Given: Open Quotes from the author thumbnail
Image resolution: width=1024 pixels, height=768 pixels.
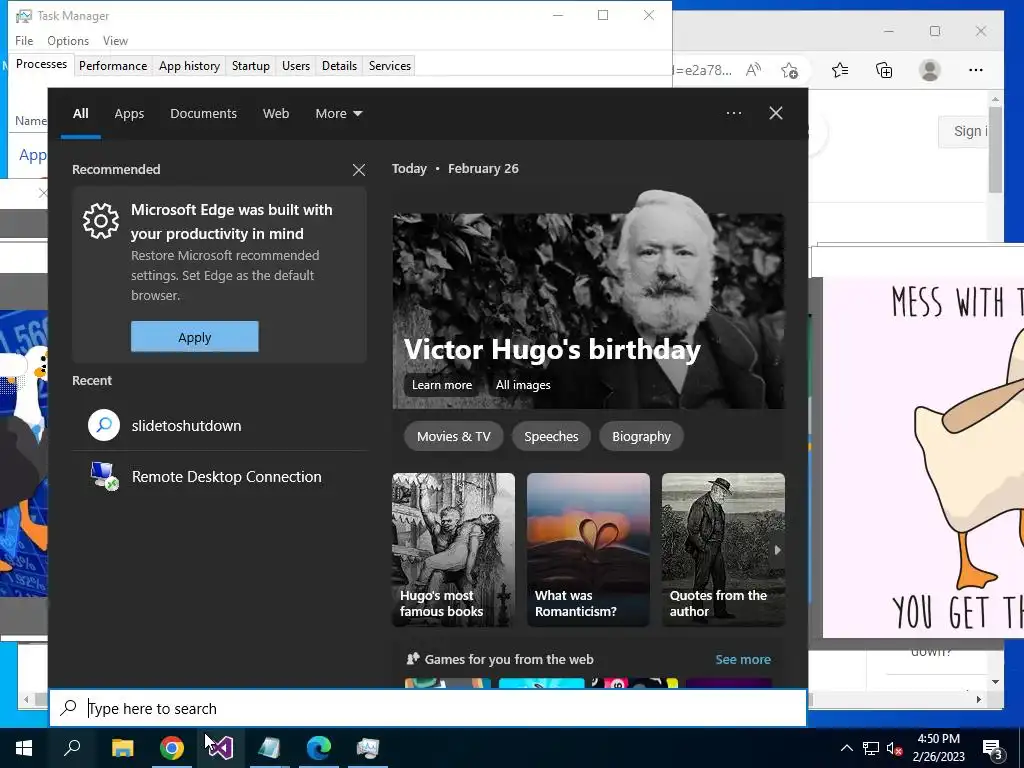Looking at the screenshot, I should (x=723, y=550).
